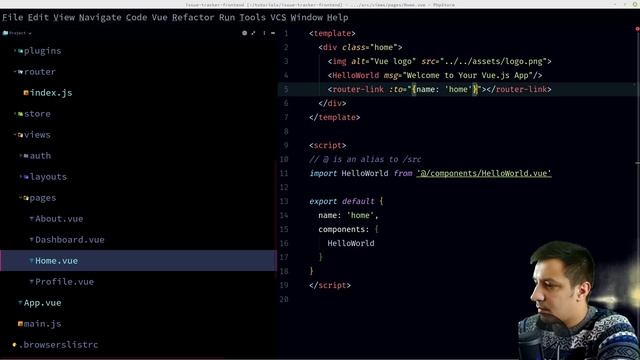Expand the layouts folder arrow
Screen dimensions: 640x360
click(x=21, y=177)
